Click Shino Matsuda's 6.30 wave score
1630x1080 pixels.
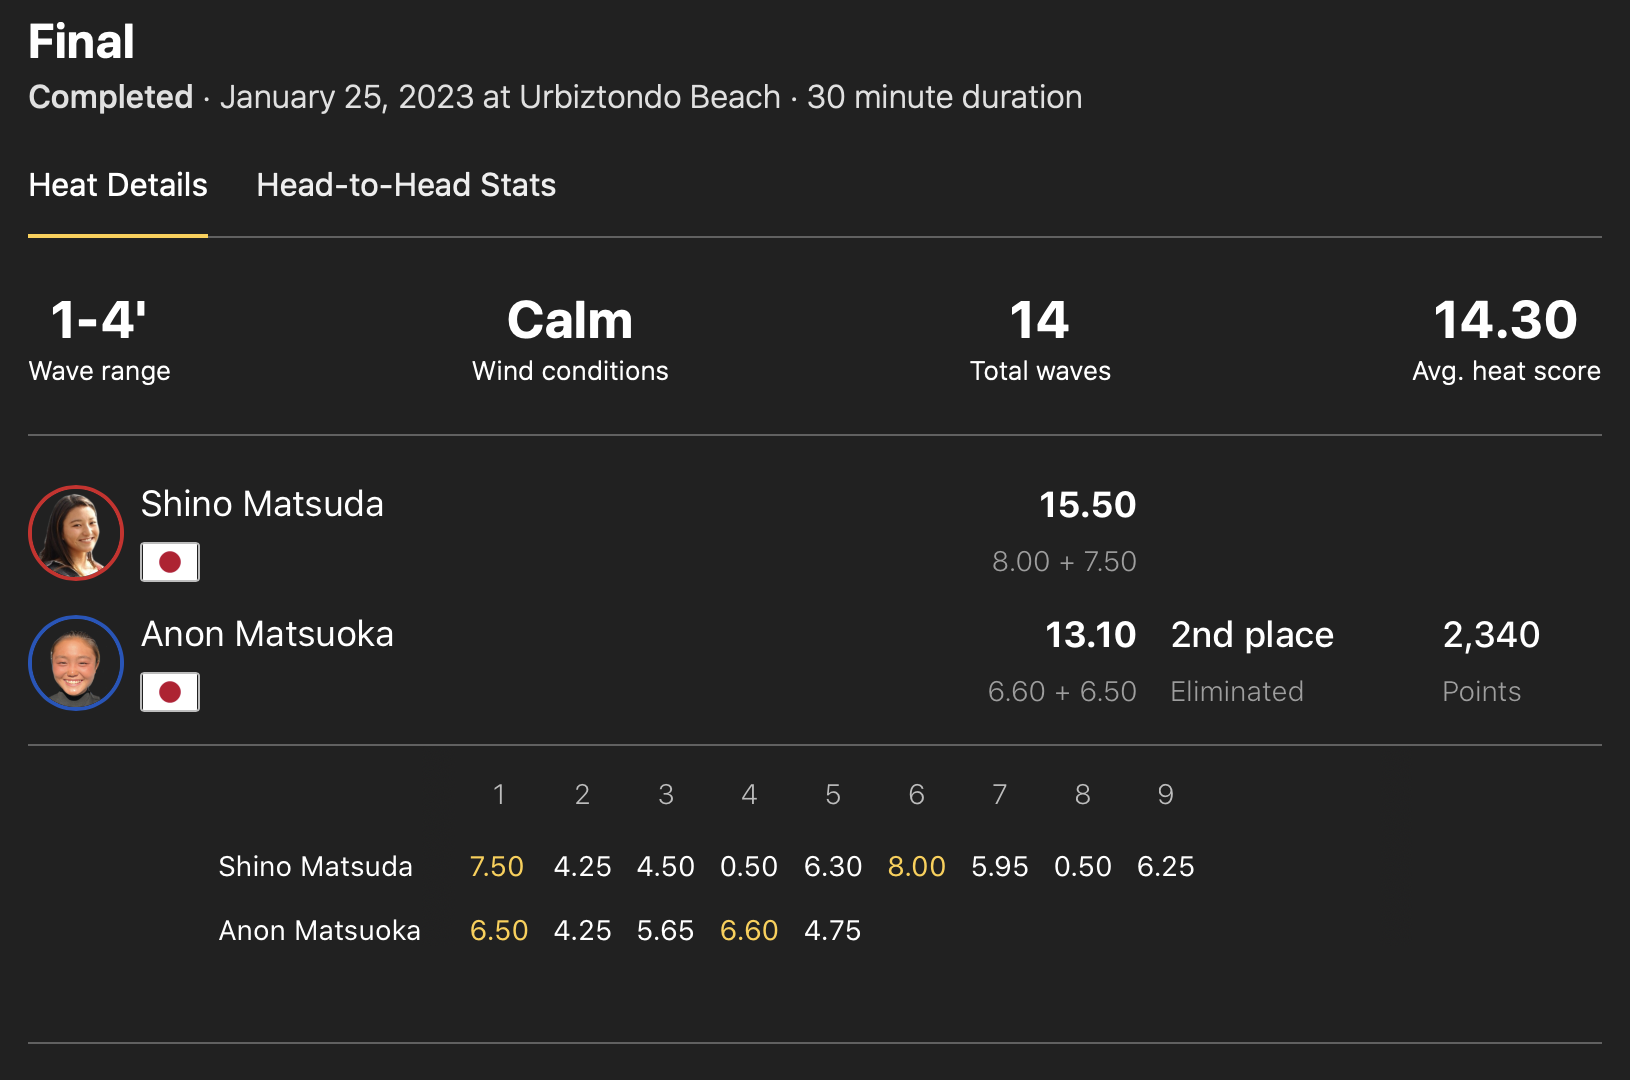833,866
